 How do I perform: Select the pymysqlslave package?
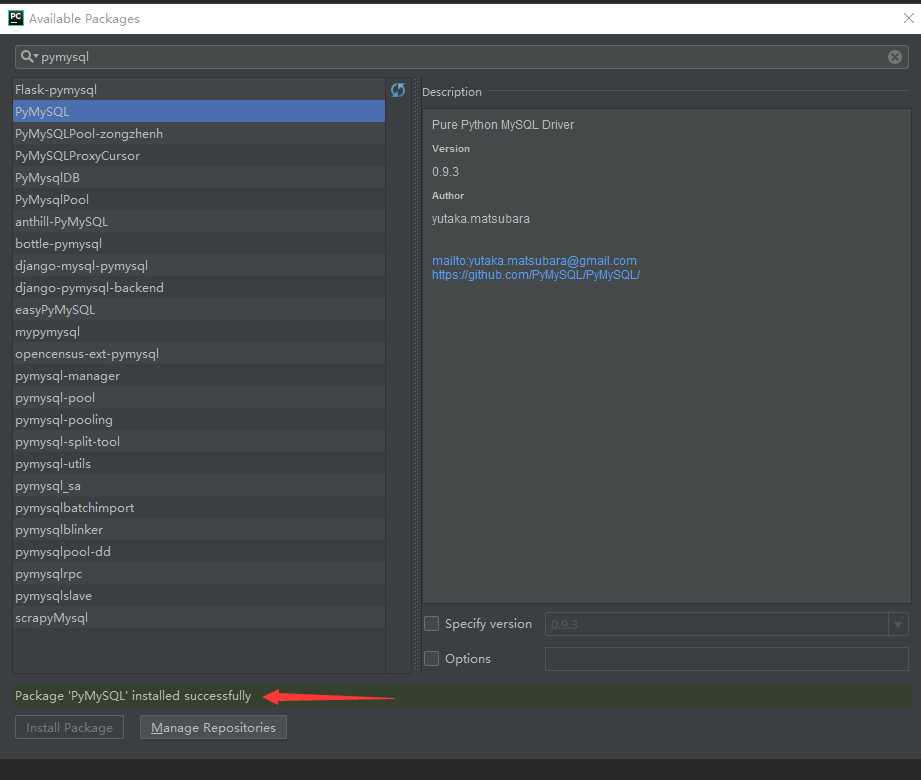click(x=199, y=596)
